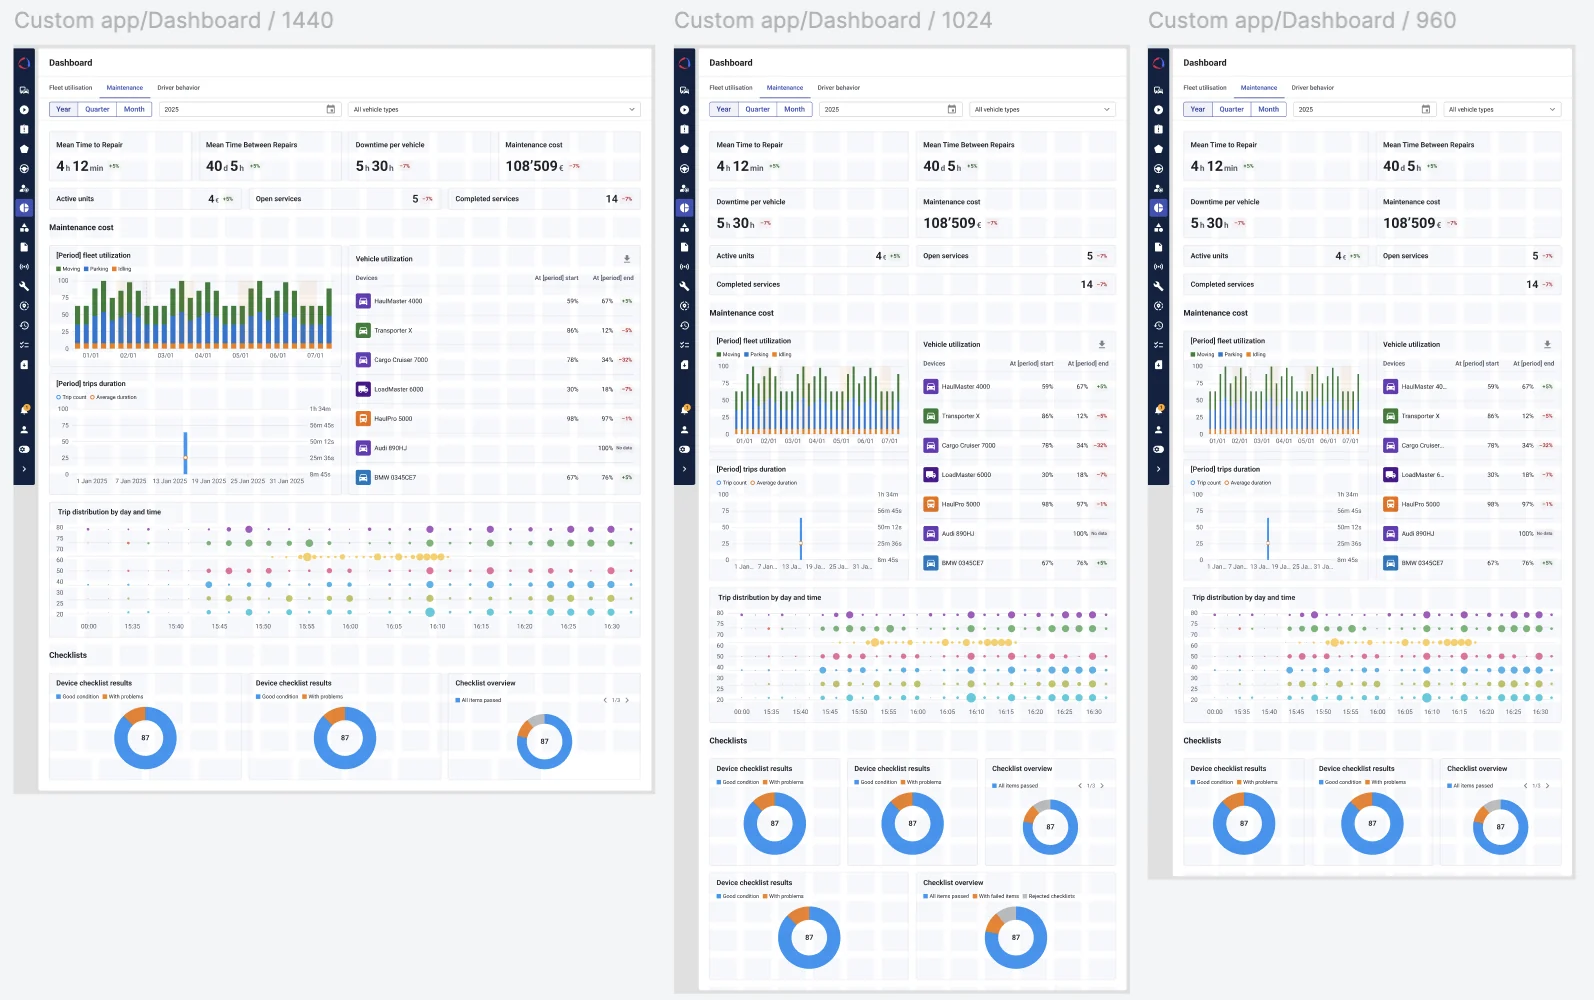
Task: Open the truck fleet icon in 1440 frame sidebar
Action: point(24,90)
